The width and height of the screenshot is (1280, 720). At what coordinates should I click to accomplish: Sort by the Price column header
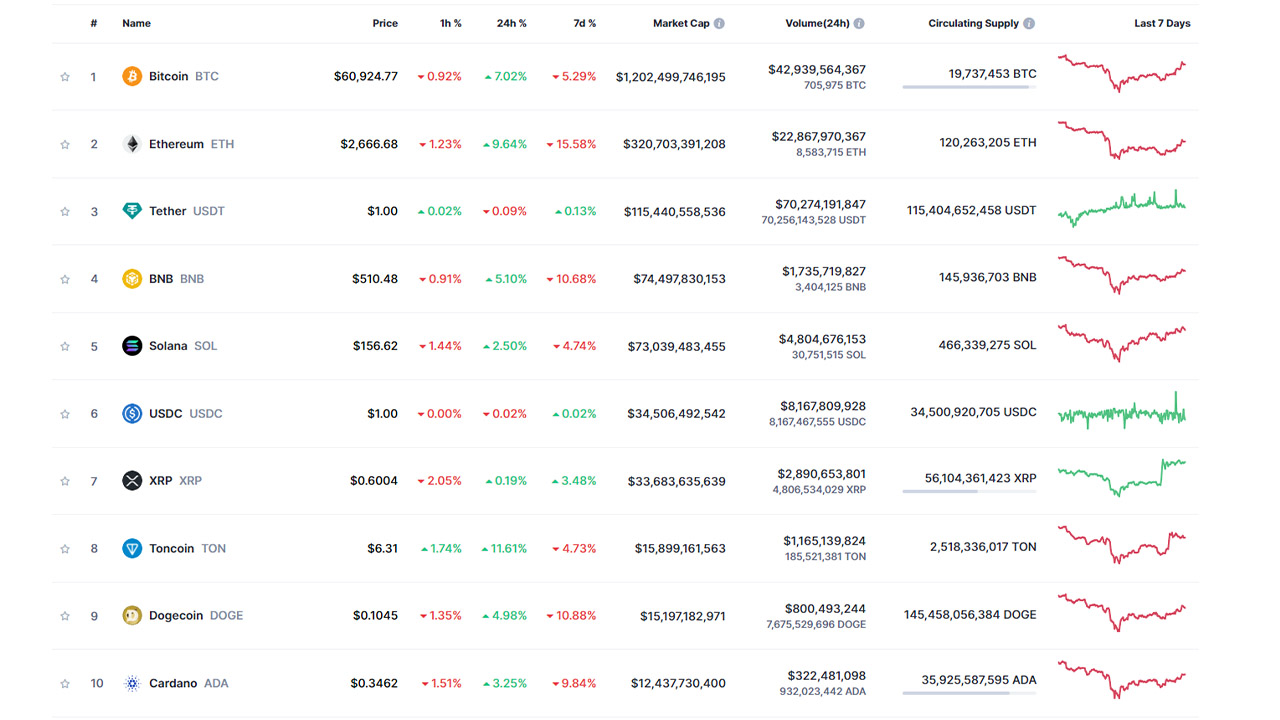[385, 23]
